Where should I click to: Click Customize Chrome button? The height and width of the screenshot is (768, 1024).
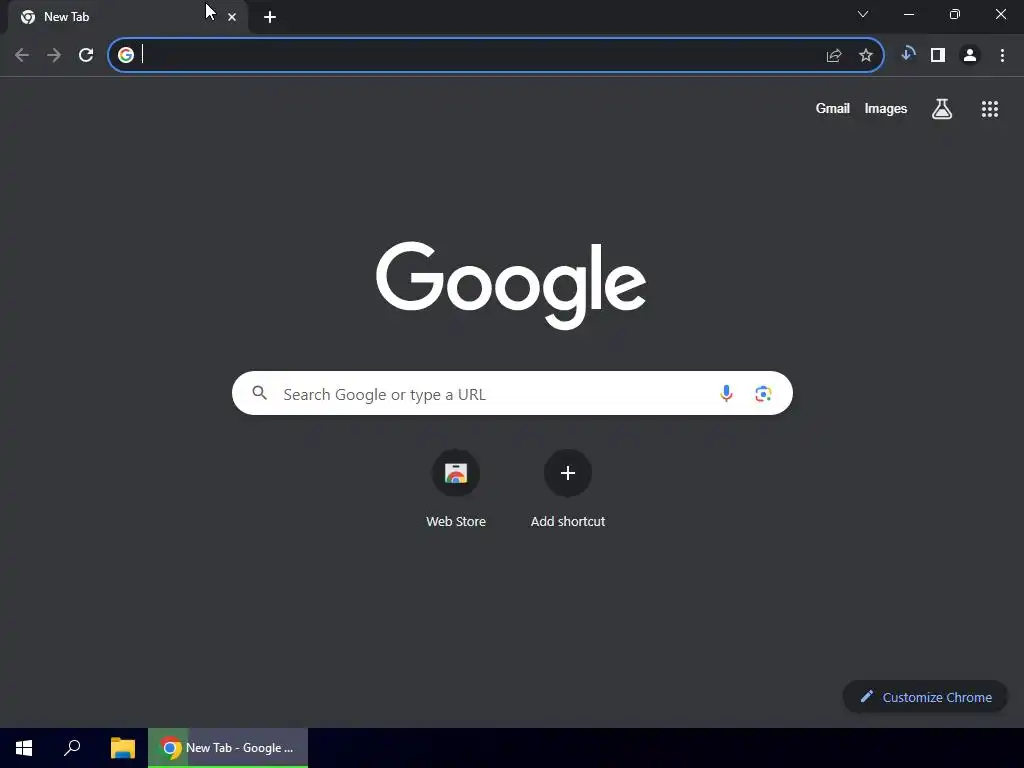click(x=925, y=697)
